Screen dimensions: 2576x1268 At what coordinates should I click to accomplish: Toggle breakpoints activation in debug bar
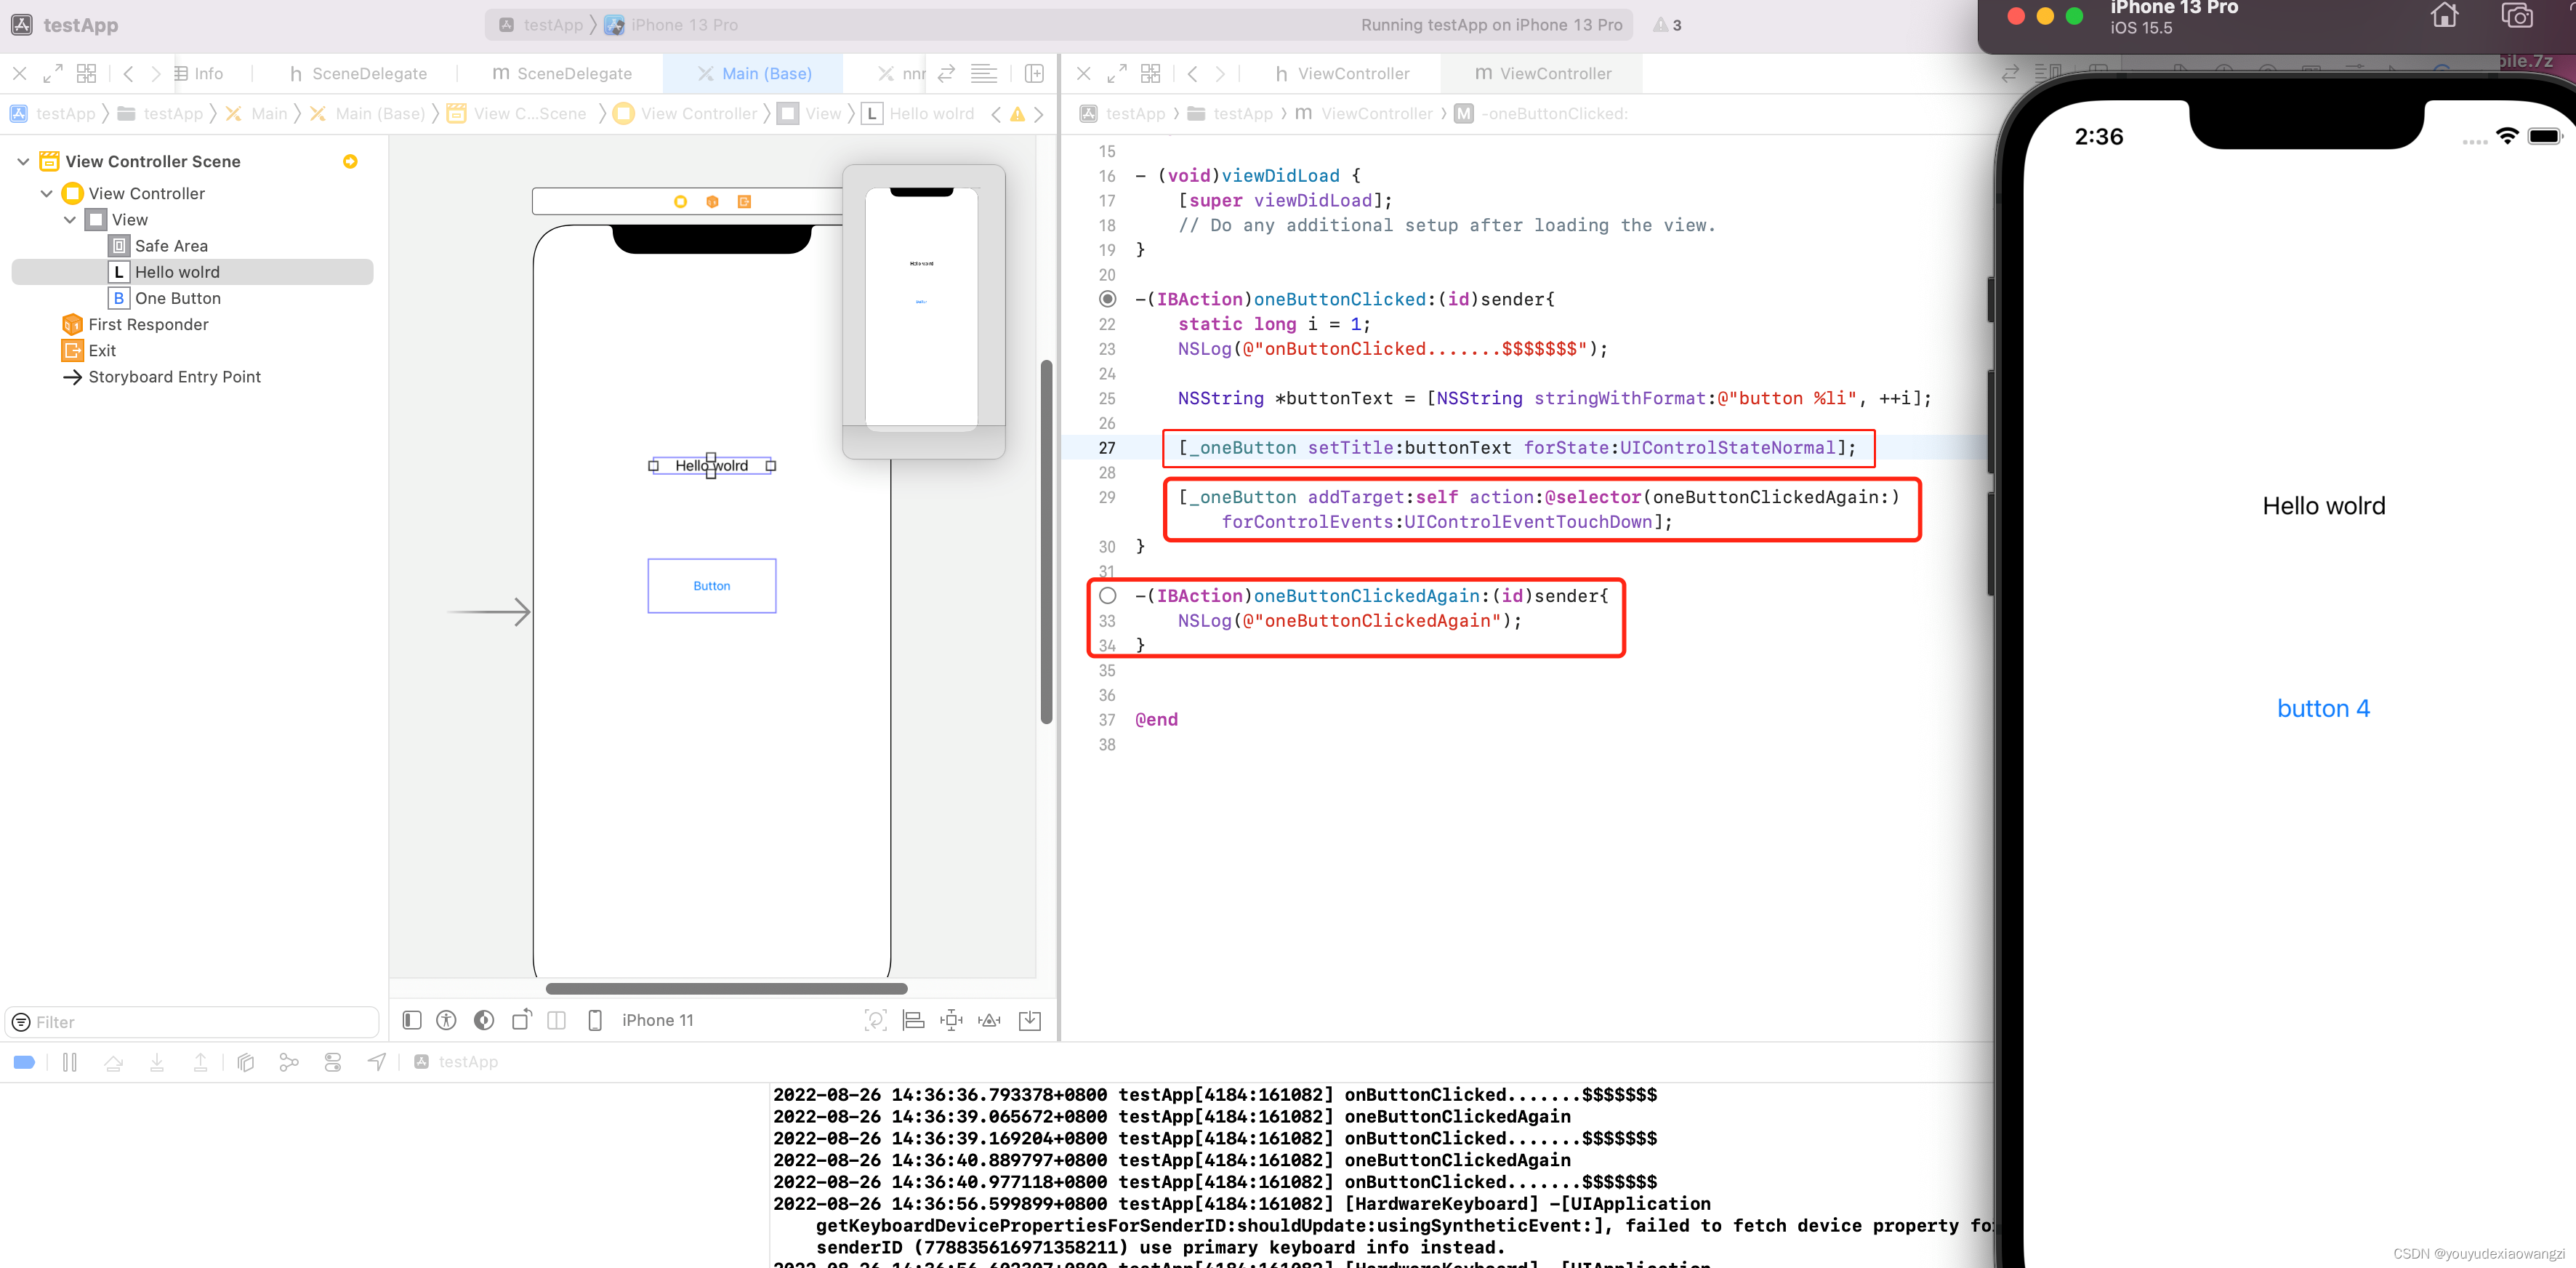click(24, 1062)
